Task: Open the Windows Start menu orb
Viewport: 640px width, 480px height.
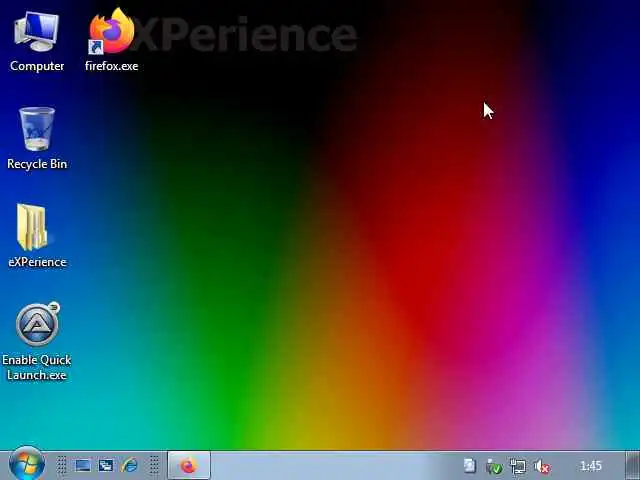Action: [27, 464]
